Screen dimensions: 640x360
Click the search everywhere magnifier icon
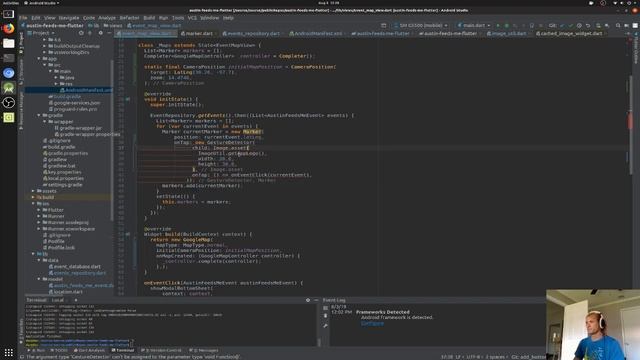pos(618,25)
